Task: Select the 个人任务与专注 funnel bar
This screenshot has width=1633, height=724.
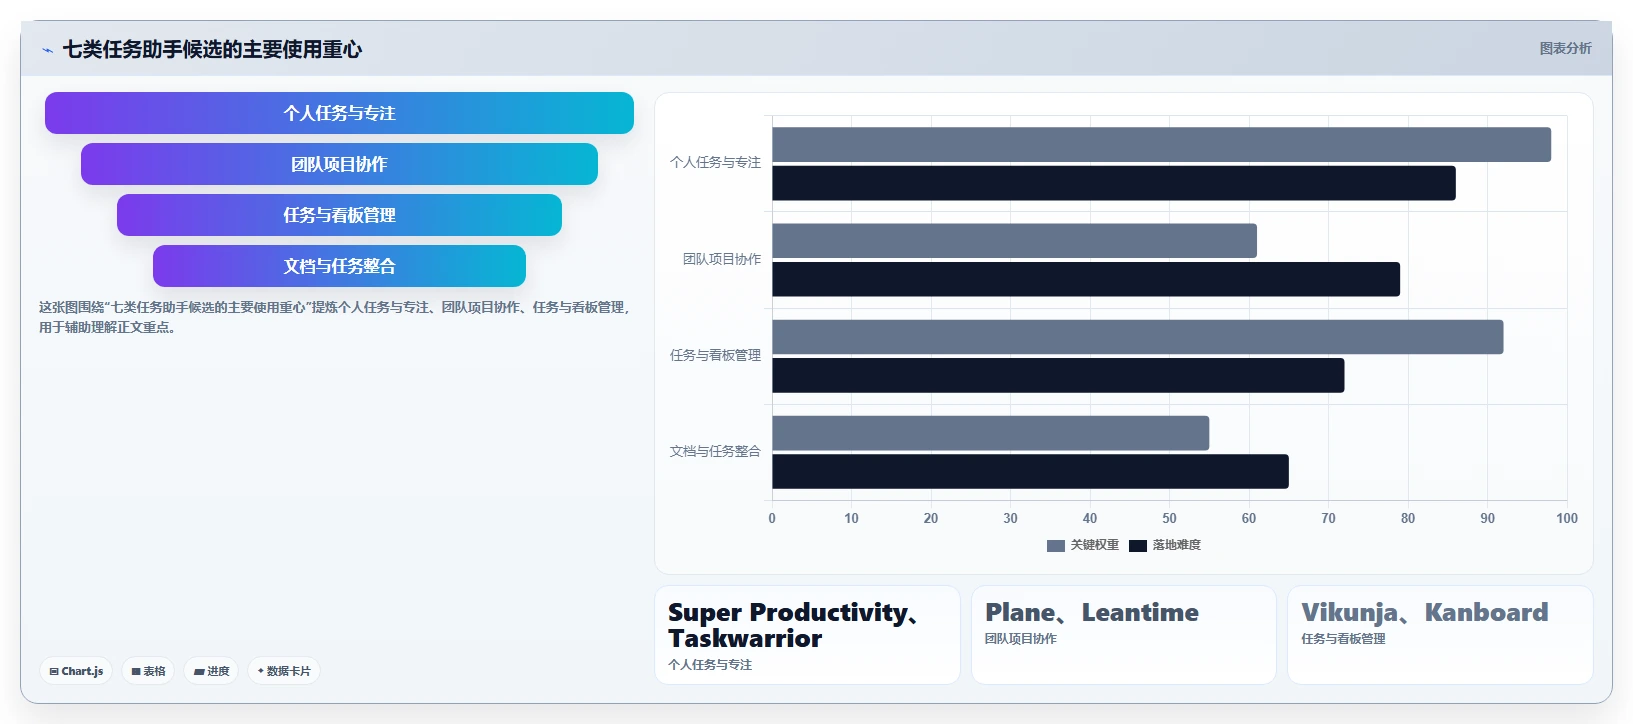Action: (x=339, y=113)
